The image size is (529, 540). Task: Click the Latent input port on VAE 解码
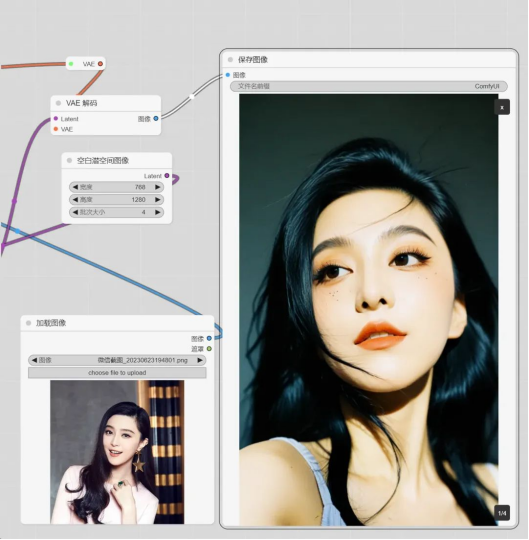pyautogui.click(x=56, y=118)
